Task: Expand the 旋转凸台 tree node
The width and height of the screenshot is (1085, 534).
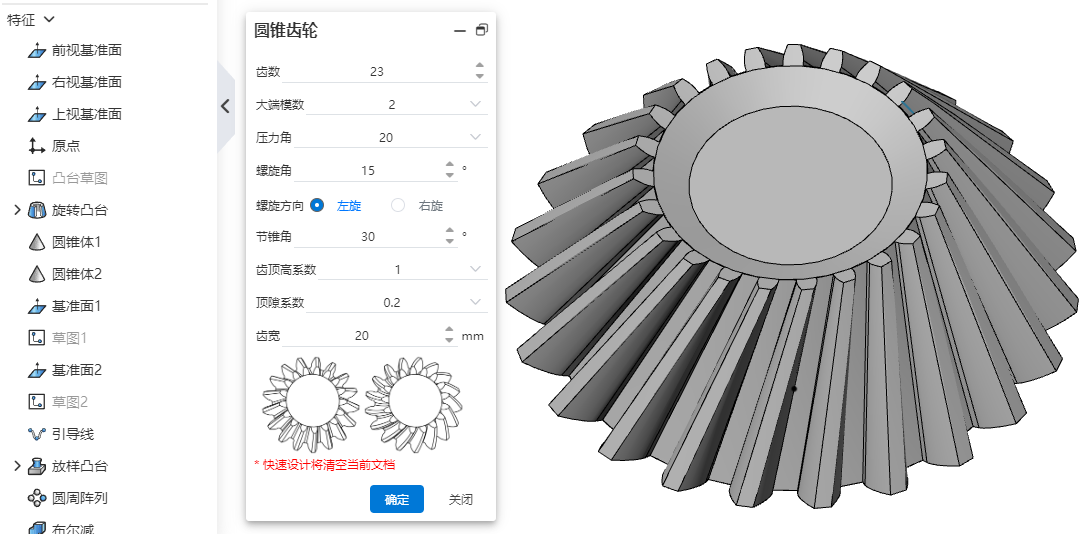Action: [x=18, y=210]
